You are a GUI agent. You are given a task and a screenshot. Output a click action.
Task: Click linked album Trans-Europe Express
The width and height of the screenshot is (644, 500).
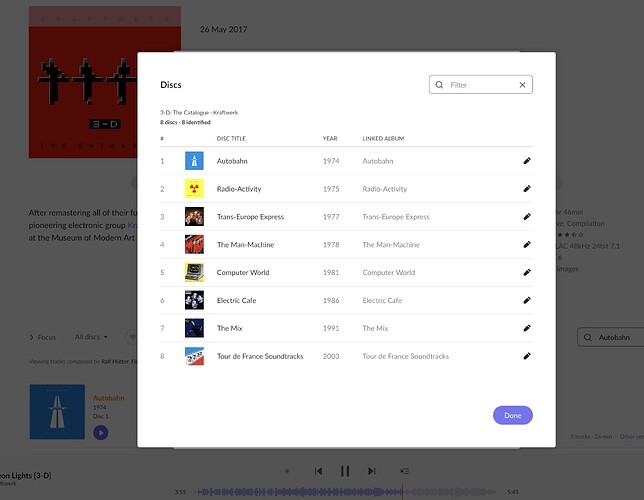[396, 217]
